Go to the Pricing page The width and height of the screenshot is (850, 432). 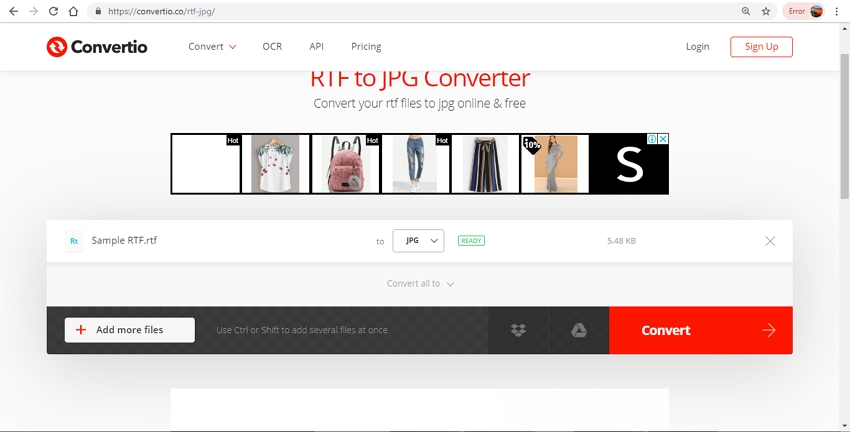(366, 47)
